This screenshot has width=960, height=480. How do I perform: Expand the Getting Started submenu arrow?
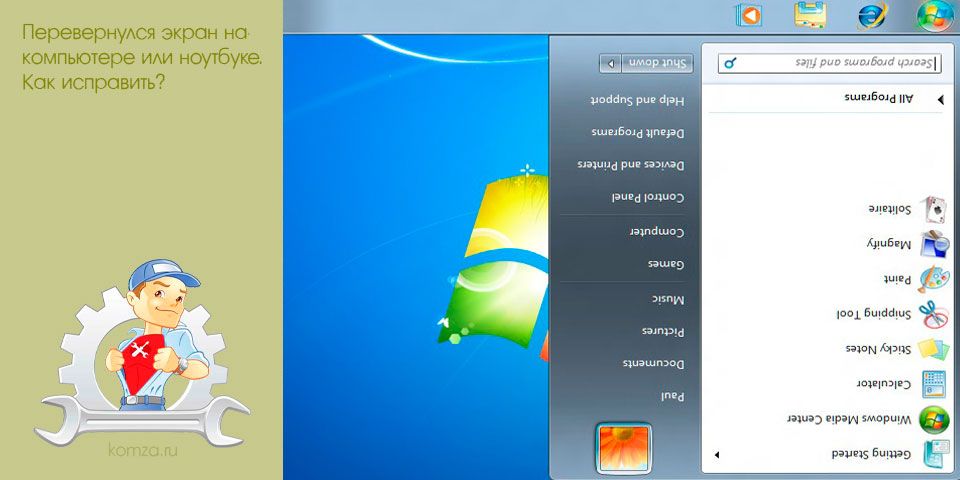pos(716,455)
